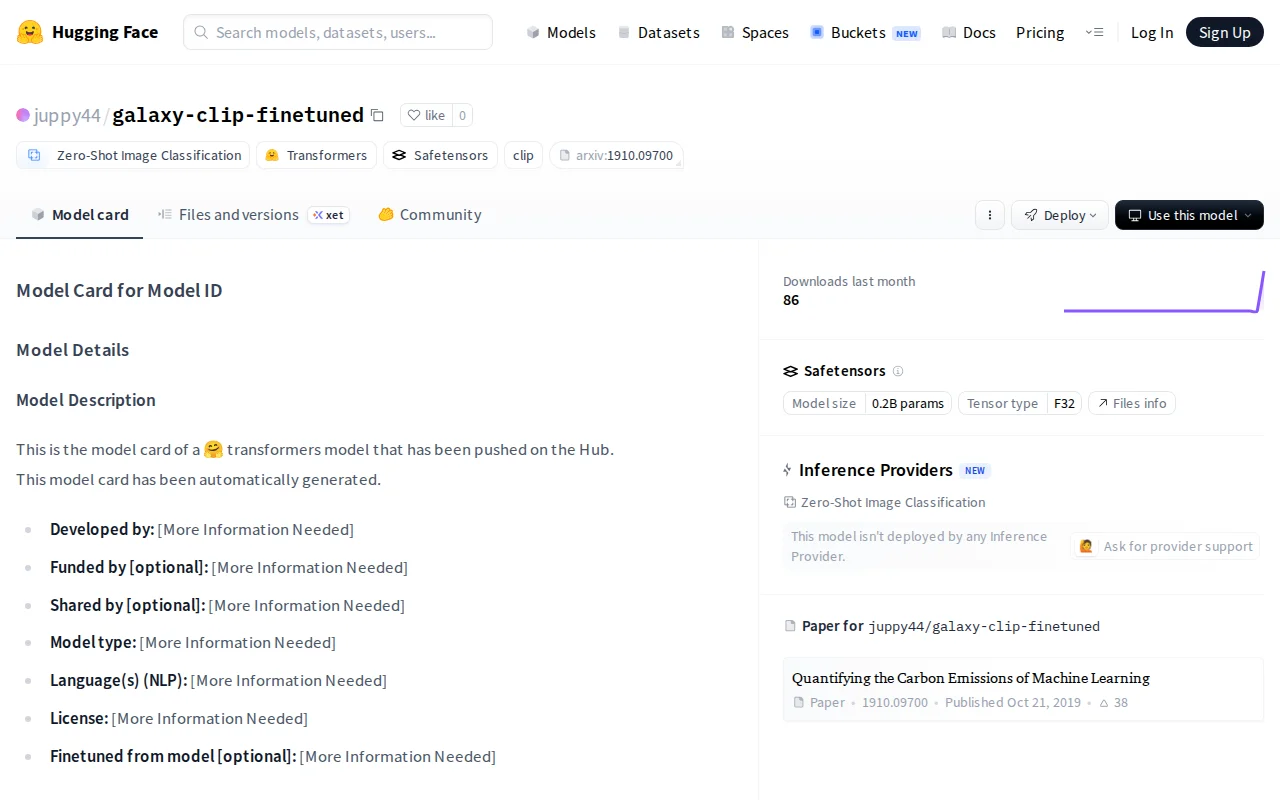Click the Model type list item
This screenshot has width=1280, height=800.
tap(193, 642)
